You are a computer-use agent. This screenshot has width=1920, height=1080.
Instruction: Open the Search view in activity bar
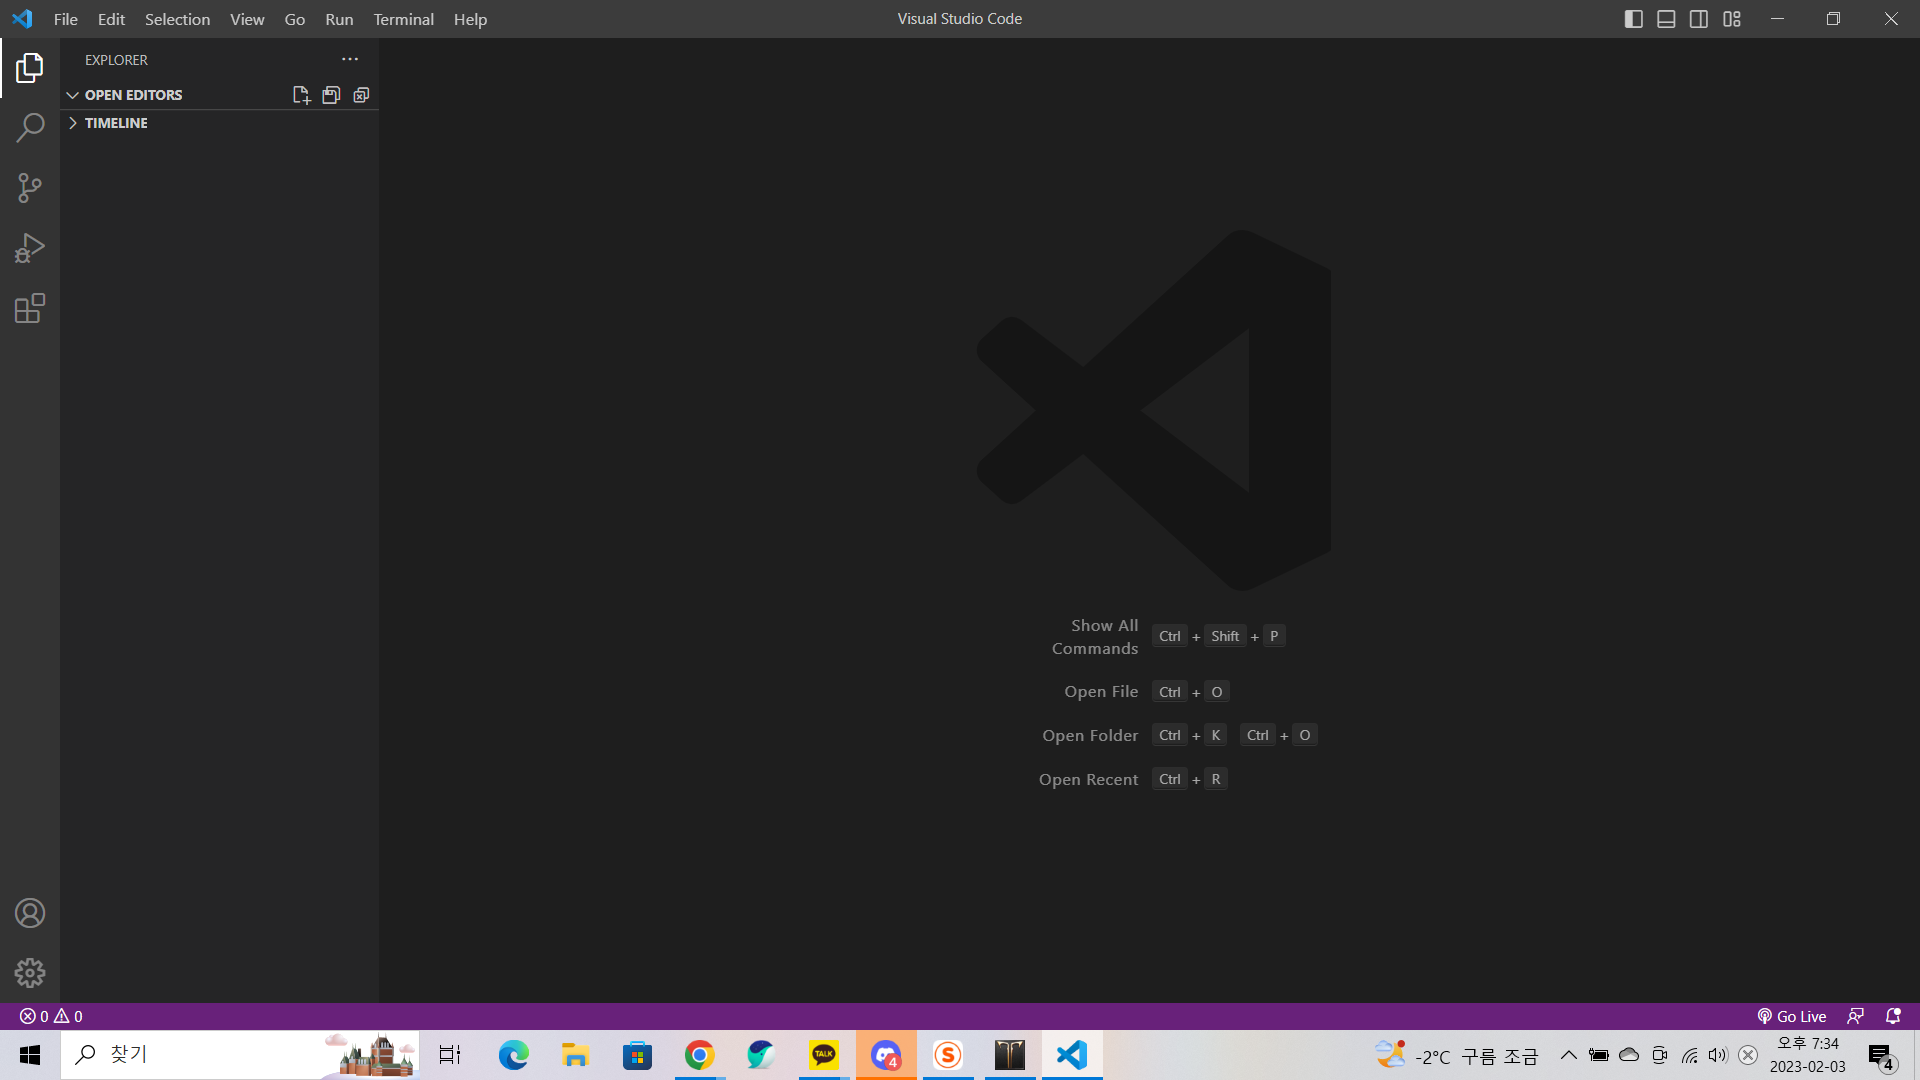[30, 128]
